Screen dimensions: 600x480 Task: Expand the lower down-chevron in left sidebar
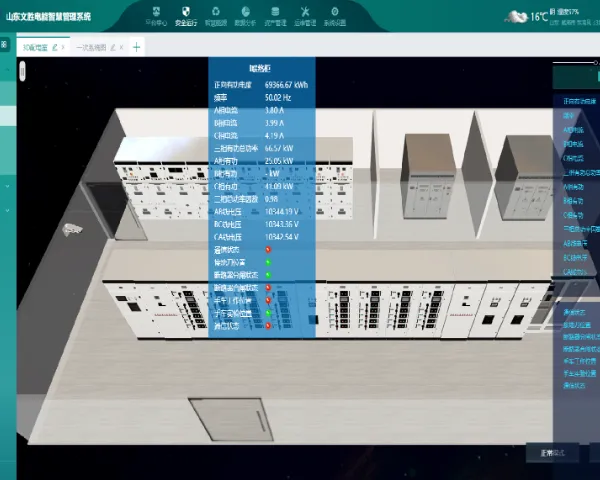pyautogui.click(x=7, y=211)
